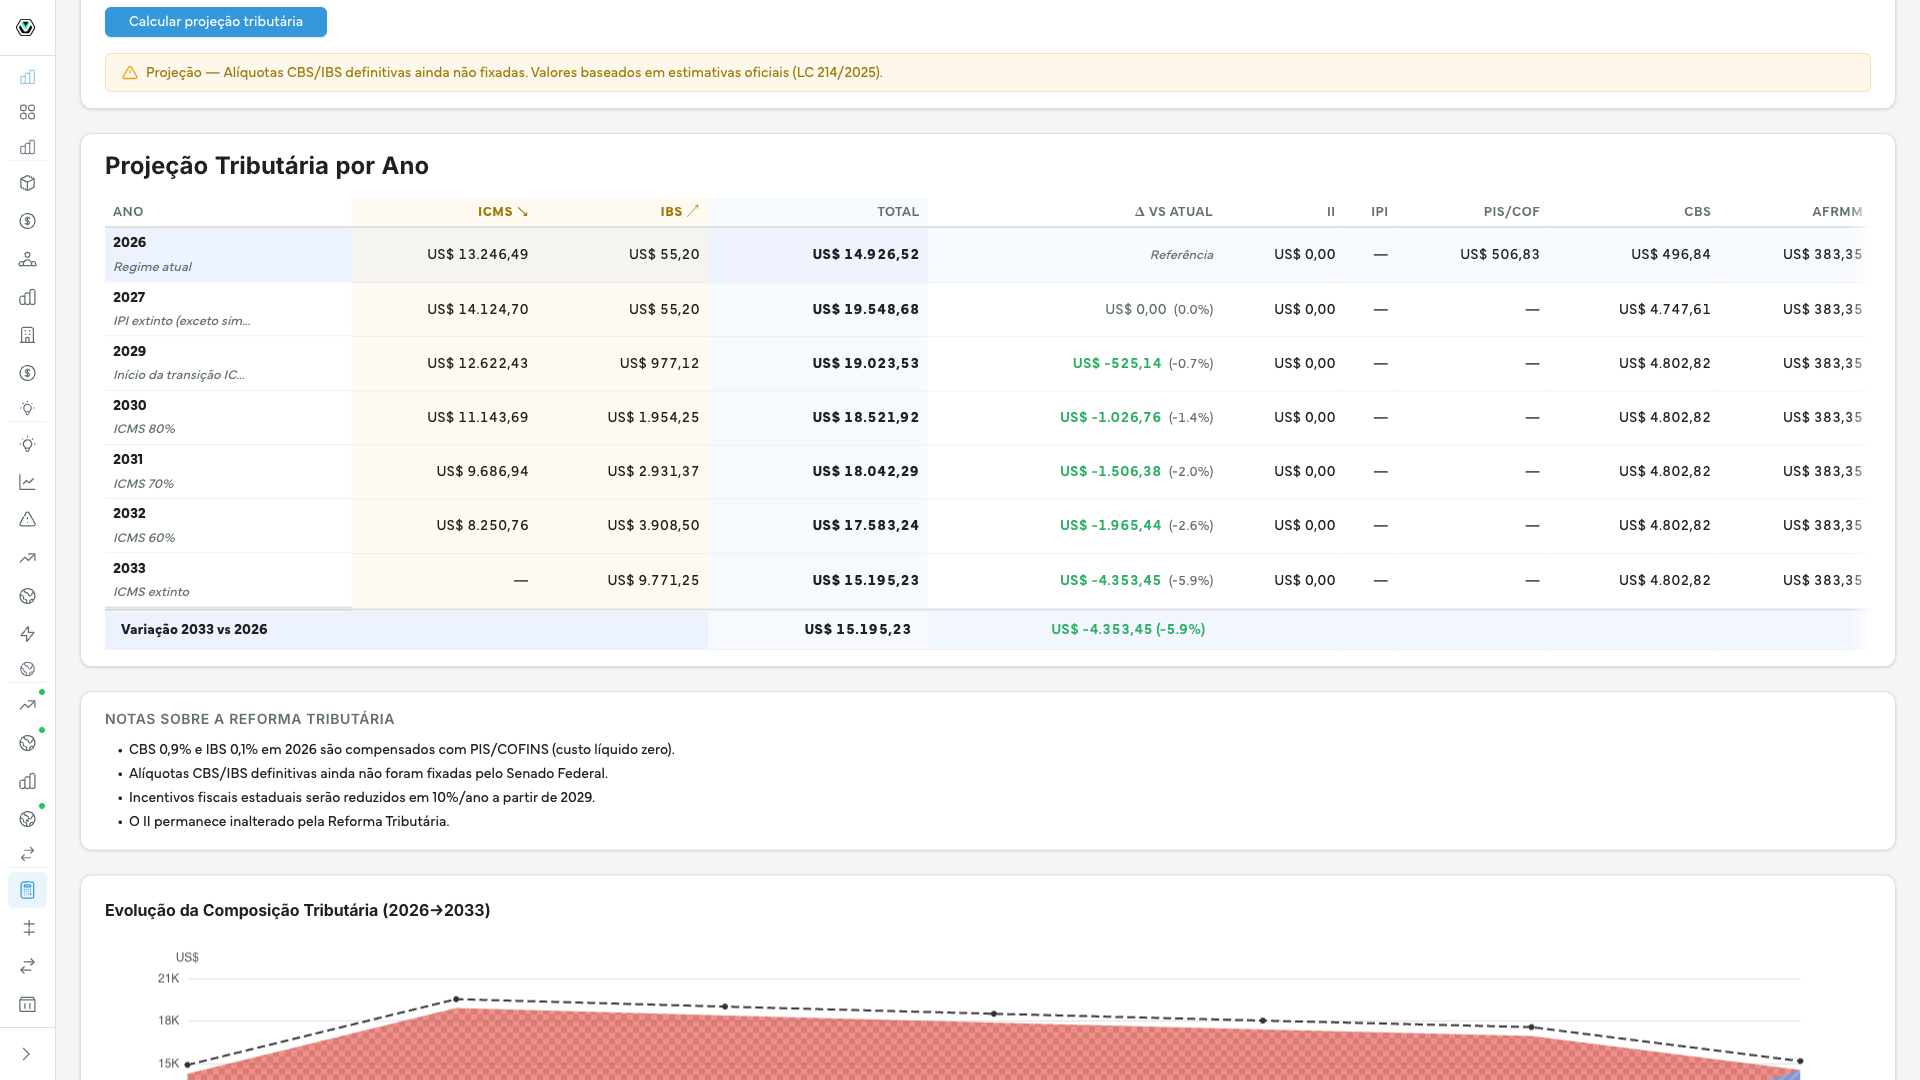This screenshot has height=1080, width=1920.
Task: Open the highlighted calculator sidebar icon
Action: point(27,890)
